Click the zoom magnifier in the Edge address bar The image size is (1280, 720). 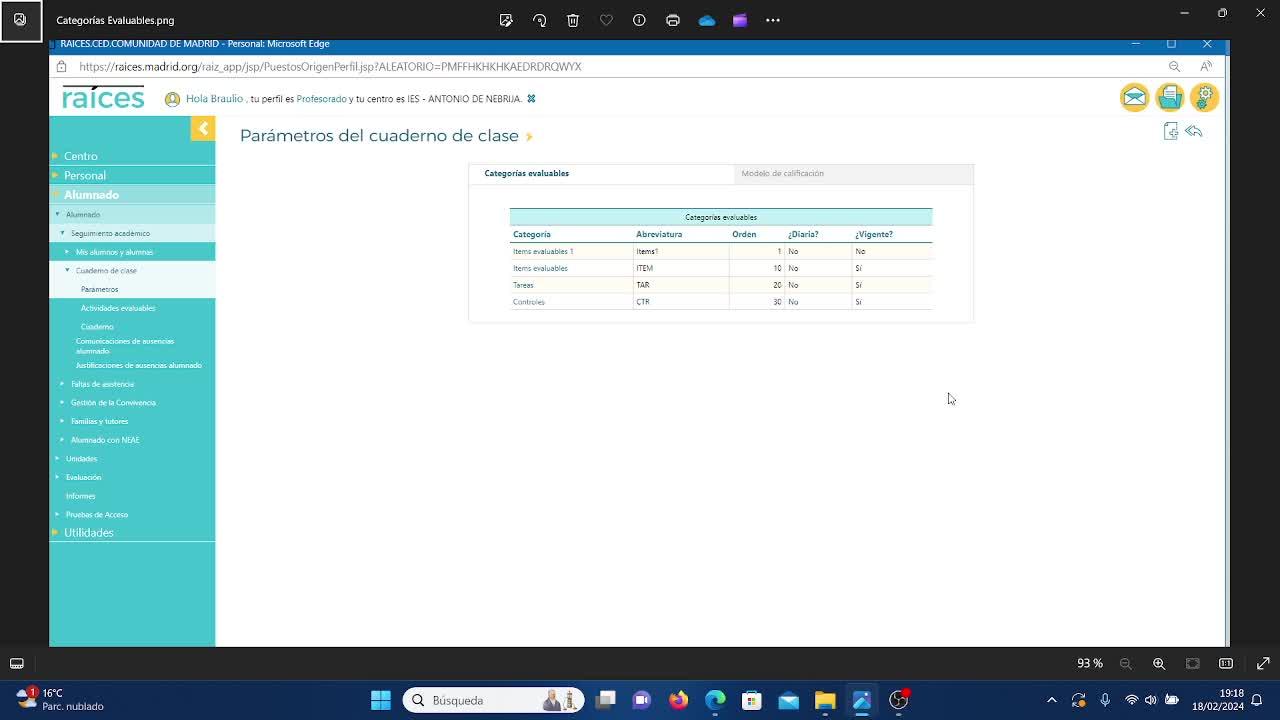(x=1175, y=66)
